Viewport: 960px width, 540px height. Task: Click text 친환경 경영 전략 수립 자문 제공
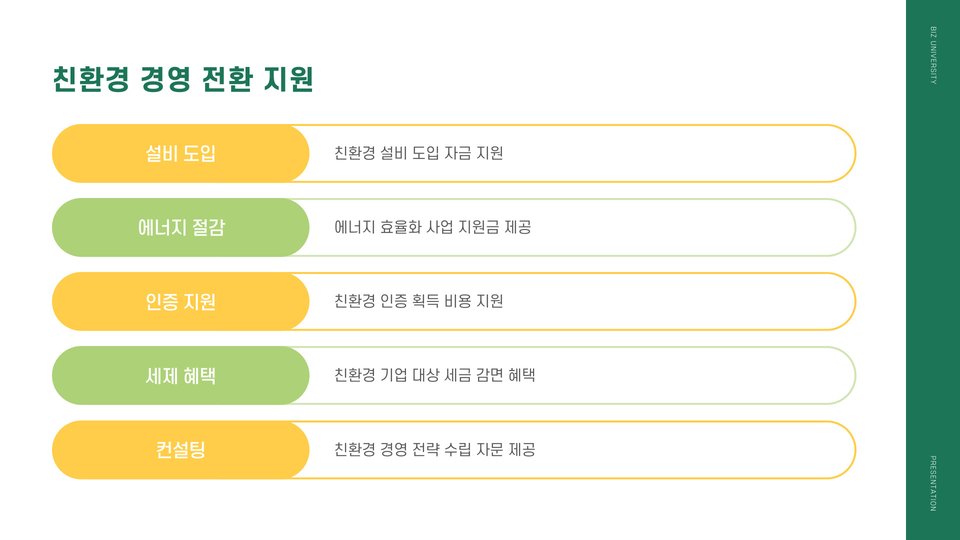point(435,449)
